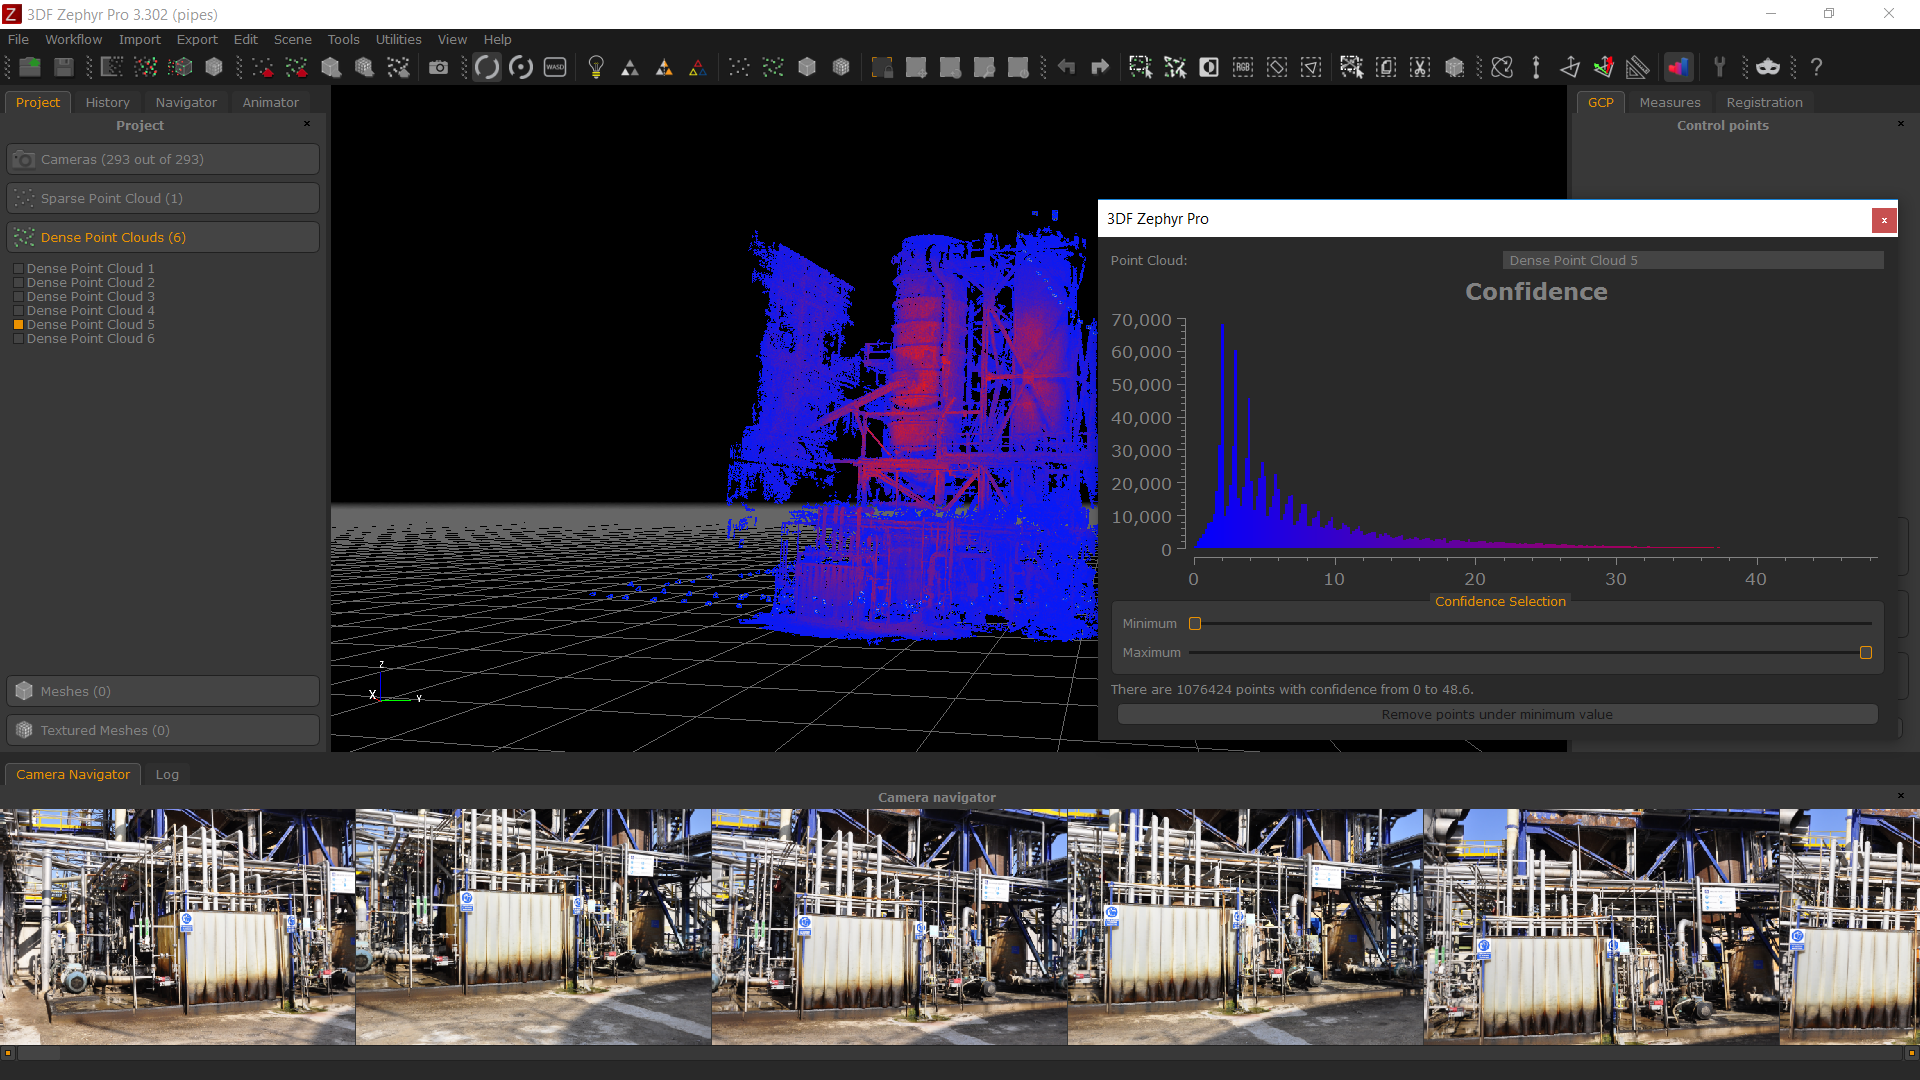Viewport: 1920px width, 1080px height.
Task: Open the Utilities menu
Action: pyautogui.click(x=398, y=39)
